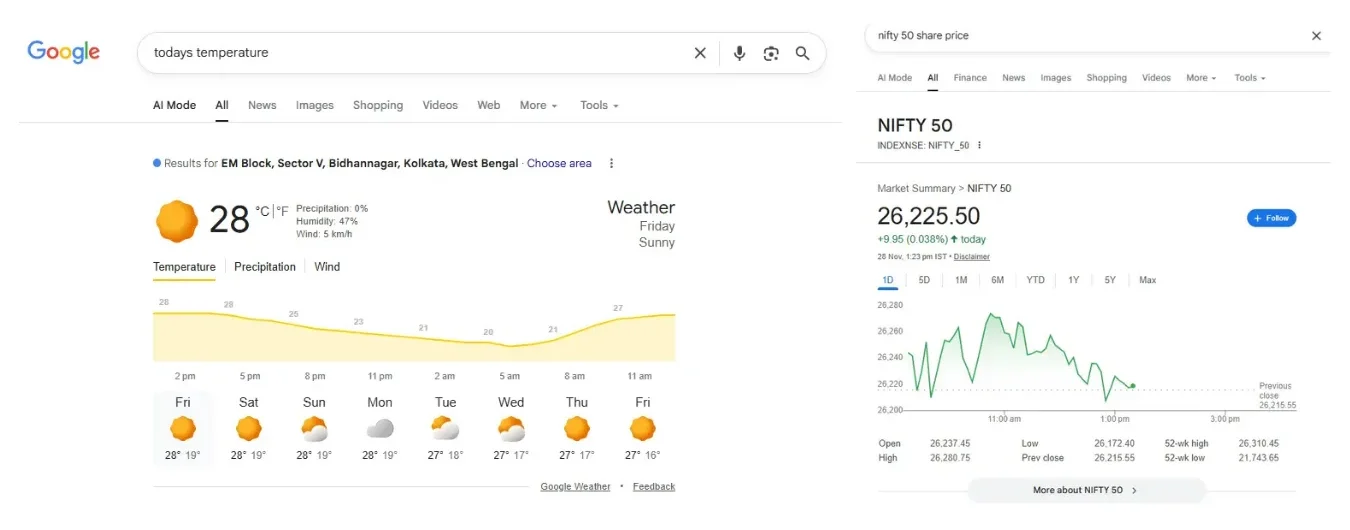The height and width of the screenshot is (530, 1350).
Task: Expand More dropdown in NIFTY search tabs
Action: pyautogui.click(x=1201, y=78)
